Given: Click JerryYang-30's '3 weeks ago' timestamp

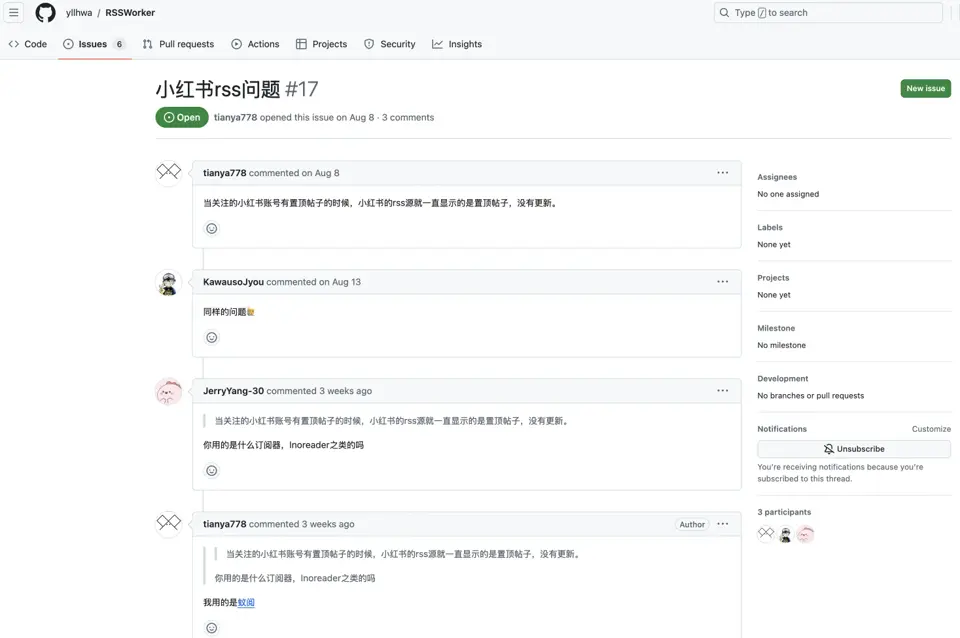Looking at the screenshot, I should point(345,391).
